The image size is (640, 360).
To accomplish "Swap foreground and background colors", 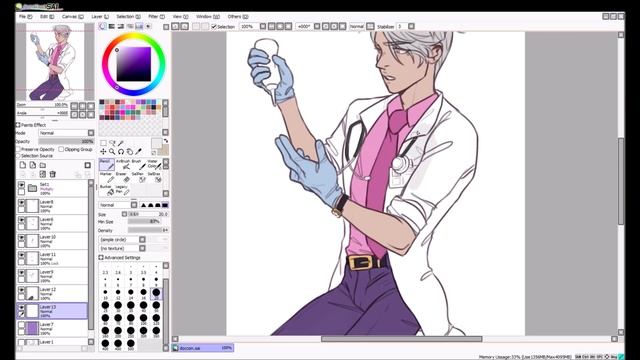I will tap(166, 141).
